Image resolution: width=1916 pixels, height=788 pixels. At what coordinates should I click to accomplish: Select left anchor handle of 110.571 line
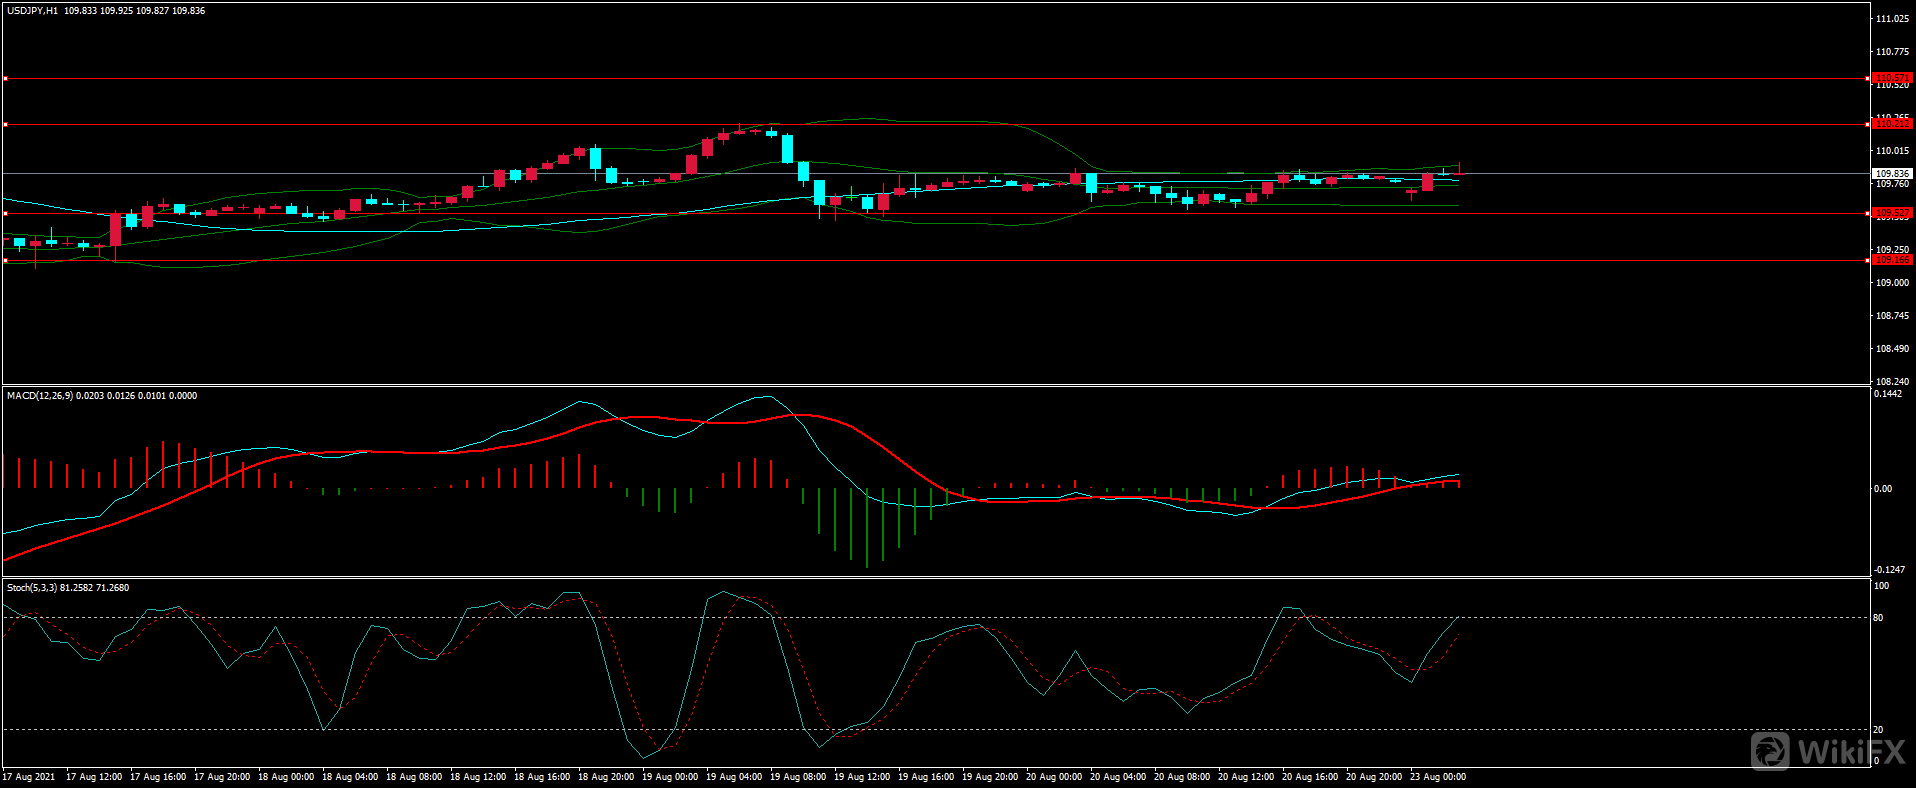point(5,78)
